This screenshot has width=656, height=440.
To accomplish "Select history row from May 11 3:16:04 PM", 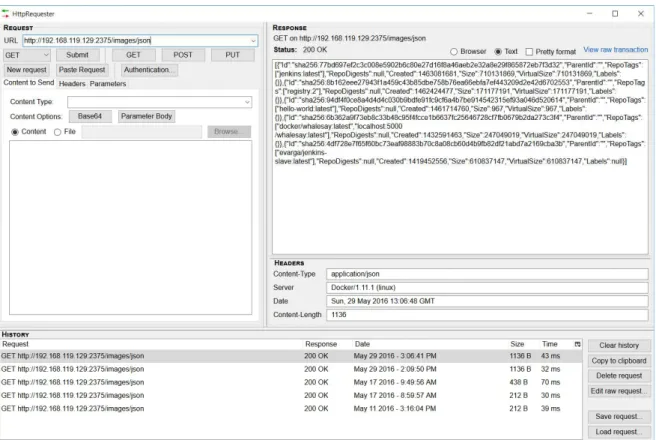I will point(291,409).
